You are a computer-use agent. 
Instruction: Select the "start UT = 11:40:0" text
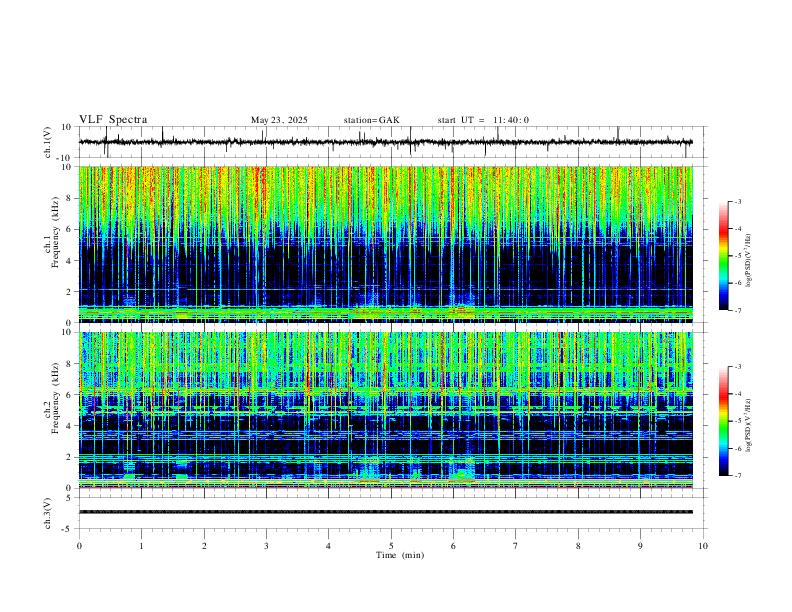tap(483, 120)
